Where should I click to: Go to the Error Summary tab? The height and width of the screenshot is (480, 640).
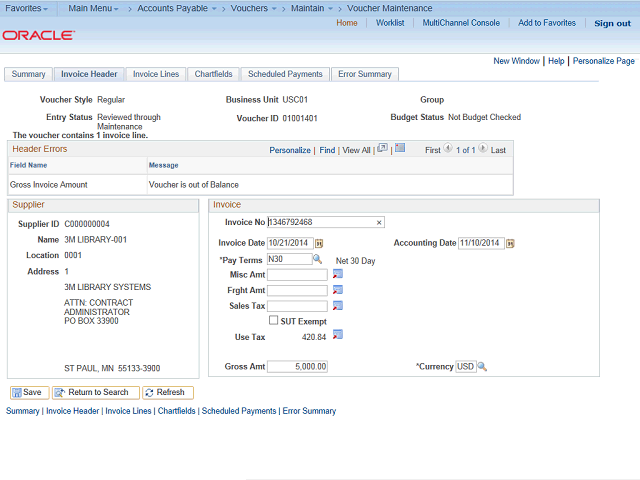tap(365, 74)
